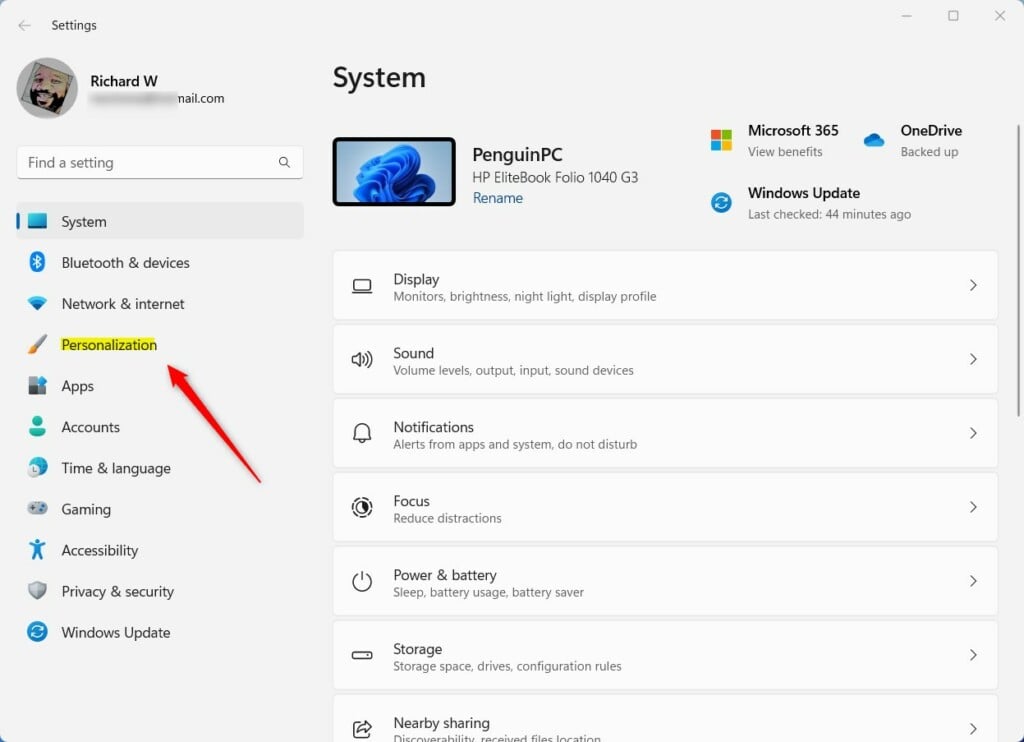Click Windows Update Last checked text
The height and width of the screenshot is (742, 1024).
tap(829, 214)
